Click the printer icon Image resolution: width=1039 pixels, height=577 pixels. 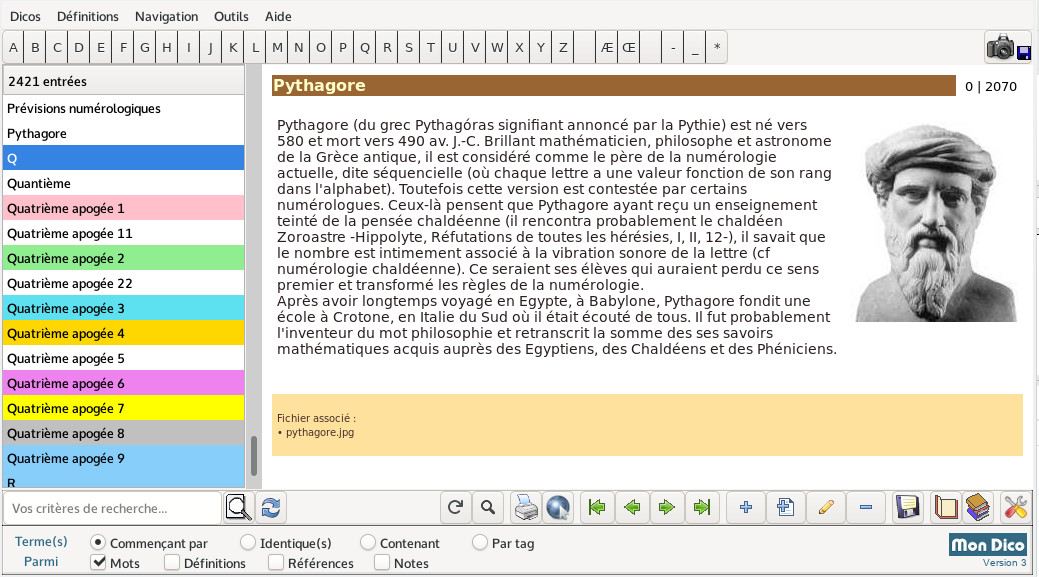(x=525, y=508)
